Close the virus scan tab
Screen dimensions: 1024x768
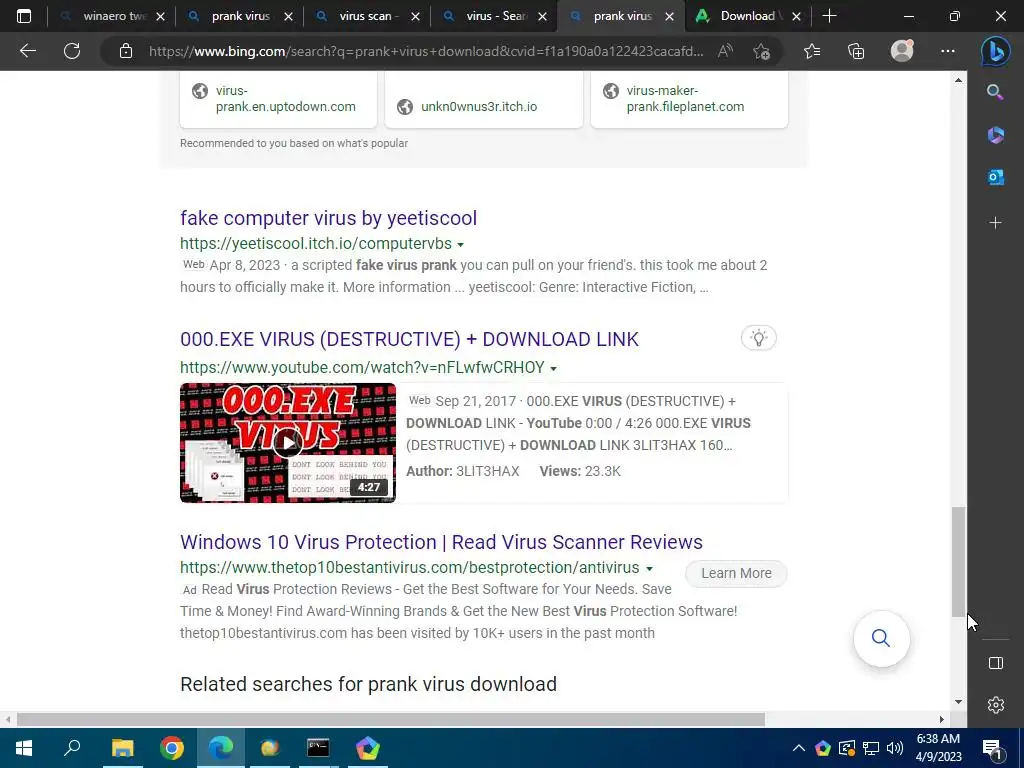(x=415, y=17)
